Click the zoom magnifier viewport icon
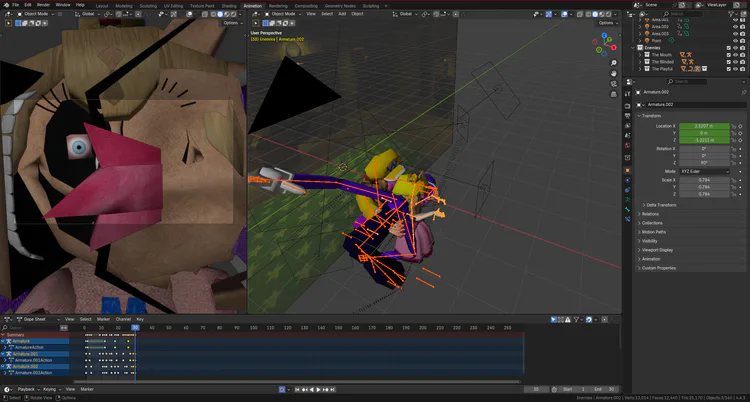Screen dimensions: 750x402 (x=614, y=63)
